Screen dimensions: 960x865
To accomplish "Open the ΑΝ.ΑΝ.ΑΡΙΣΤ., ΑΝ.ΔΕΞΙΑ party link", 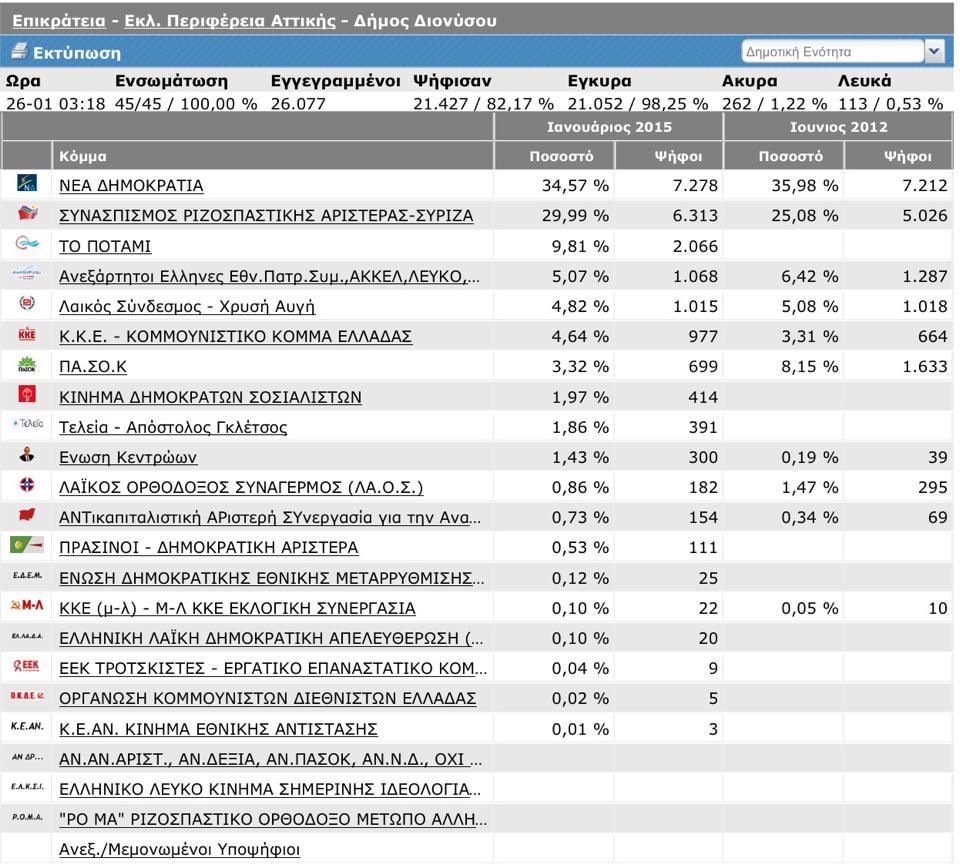I will (x=271, y=759).
